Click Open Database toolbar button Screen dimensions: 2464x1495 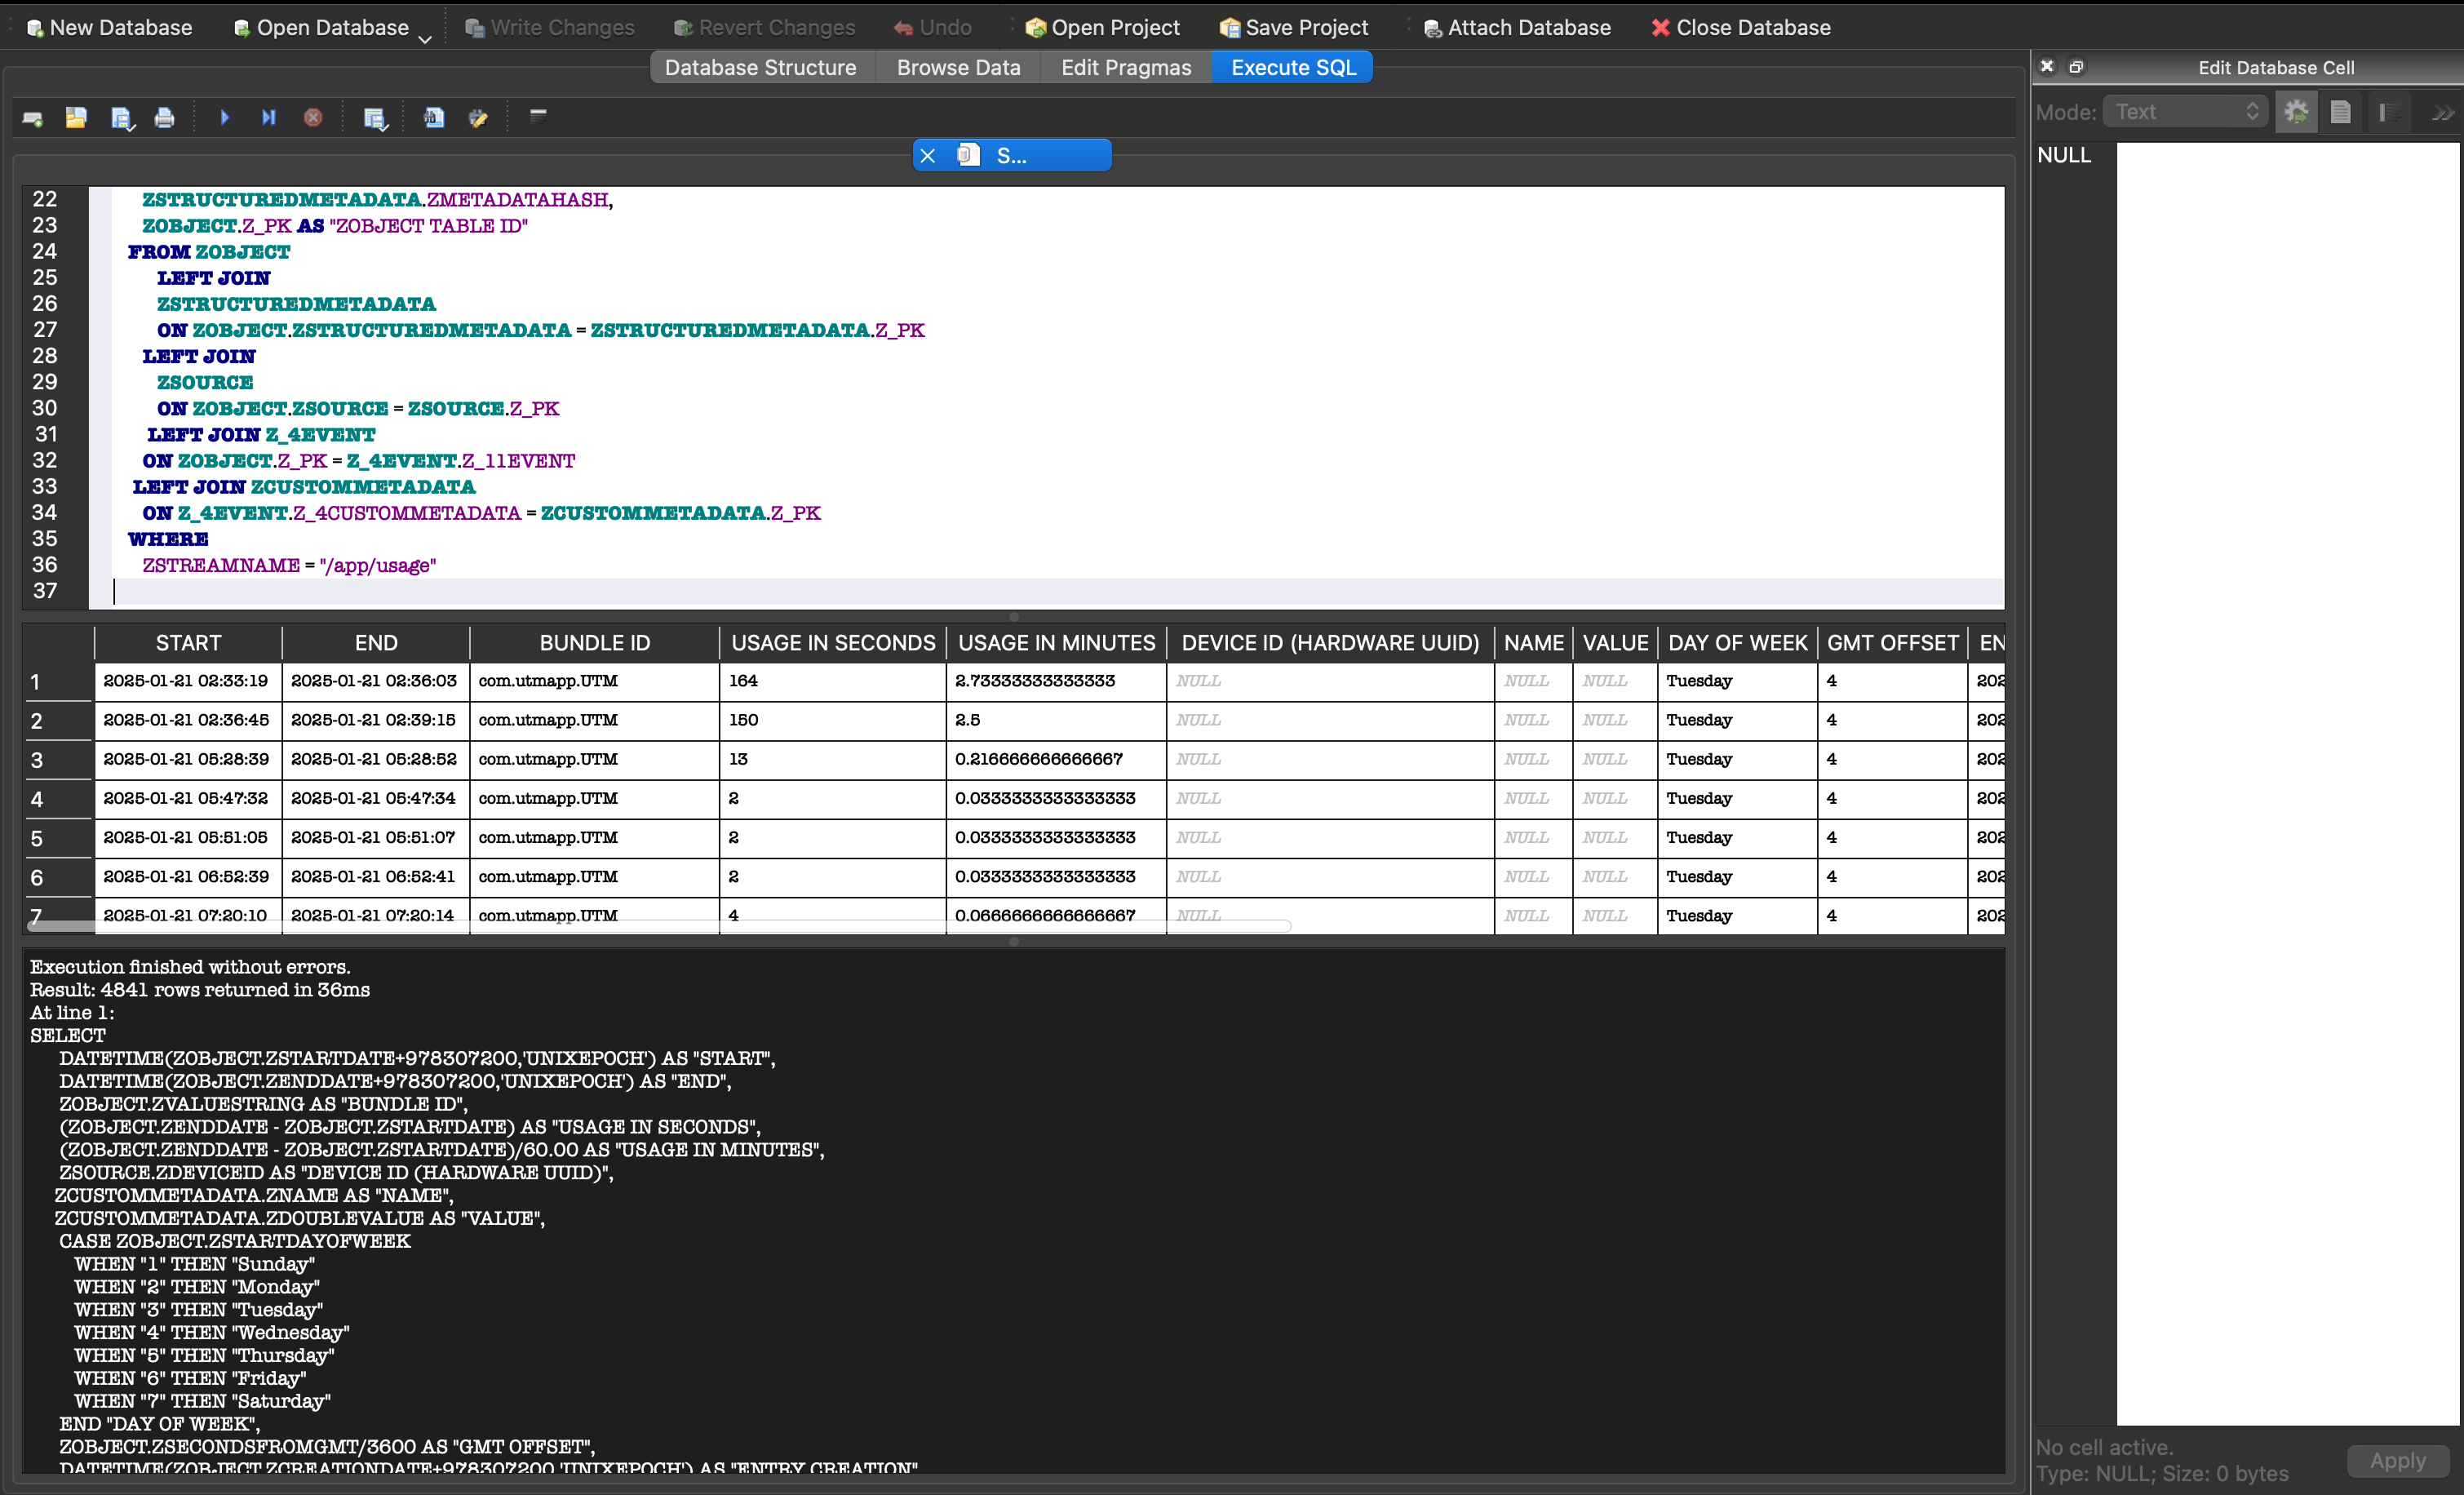click(x=321, y=27)
